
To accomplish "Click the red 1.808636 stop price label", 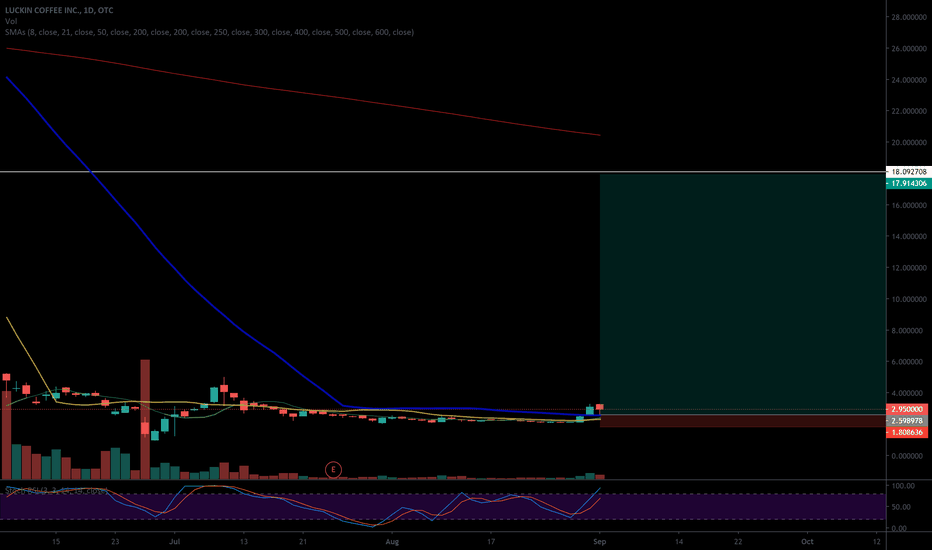I will (907, 432).
